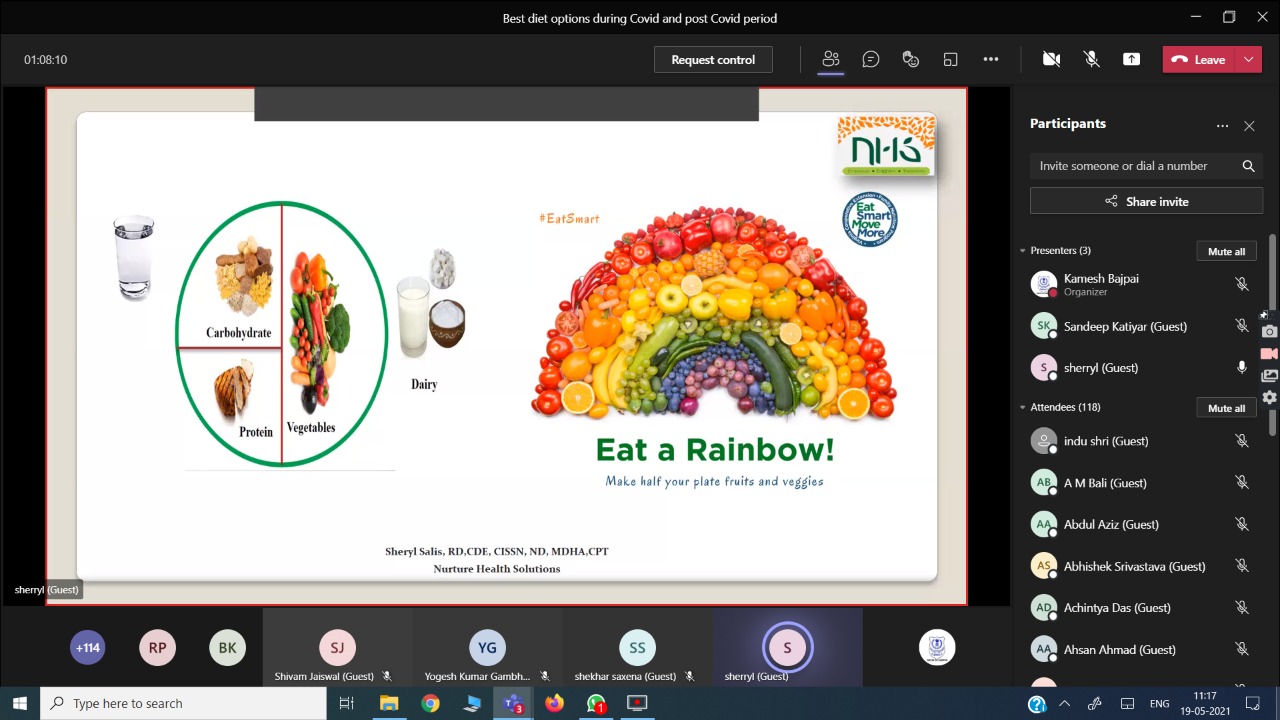Open the Leave button dropdown arrow
This screenshot has height=720, width=1280.
1248,59
